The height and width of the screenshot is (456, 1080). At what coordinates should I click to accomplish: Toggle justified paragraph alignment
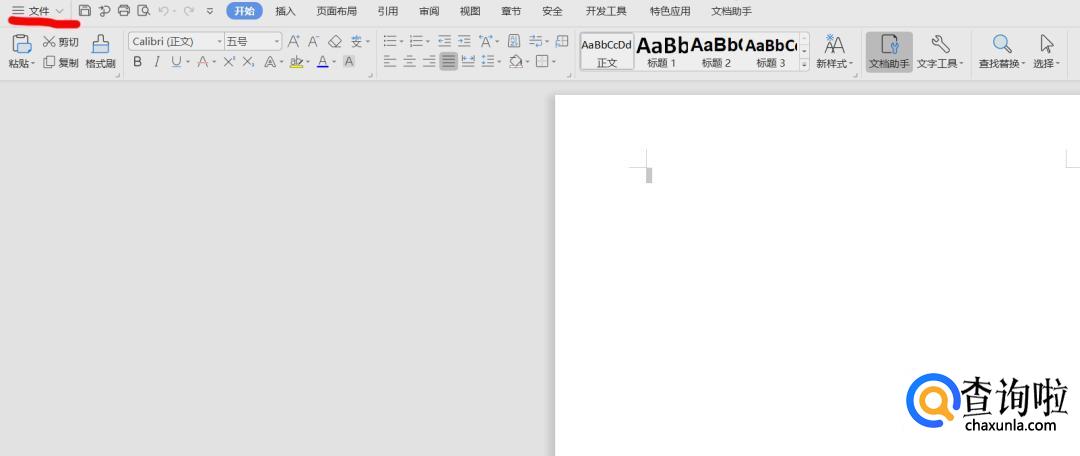click(449, 62)
